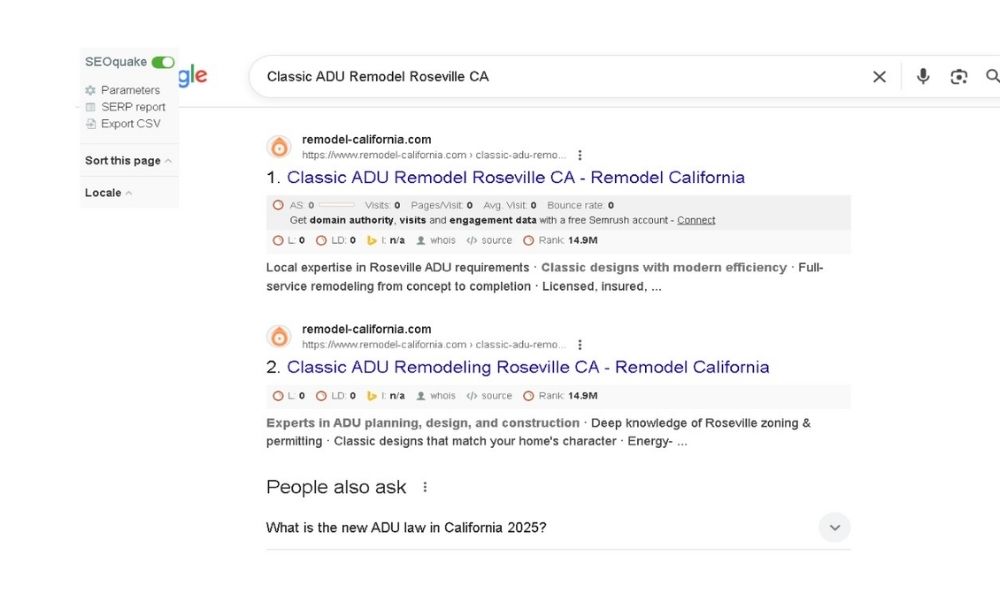Start voice search with microphone icon
1000x600 pixels.
(x=923, y=77)
